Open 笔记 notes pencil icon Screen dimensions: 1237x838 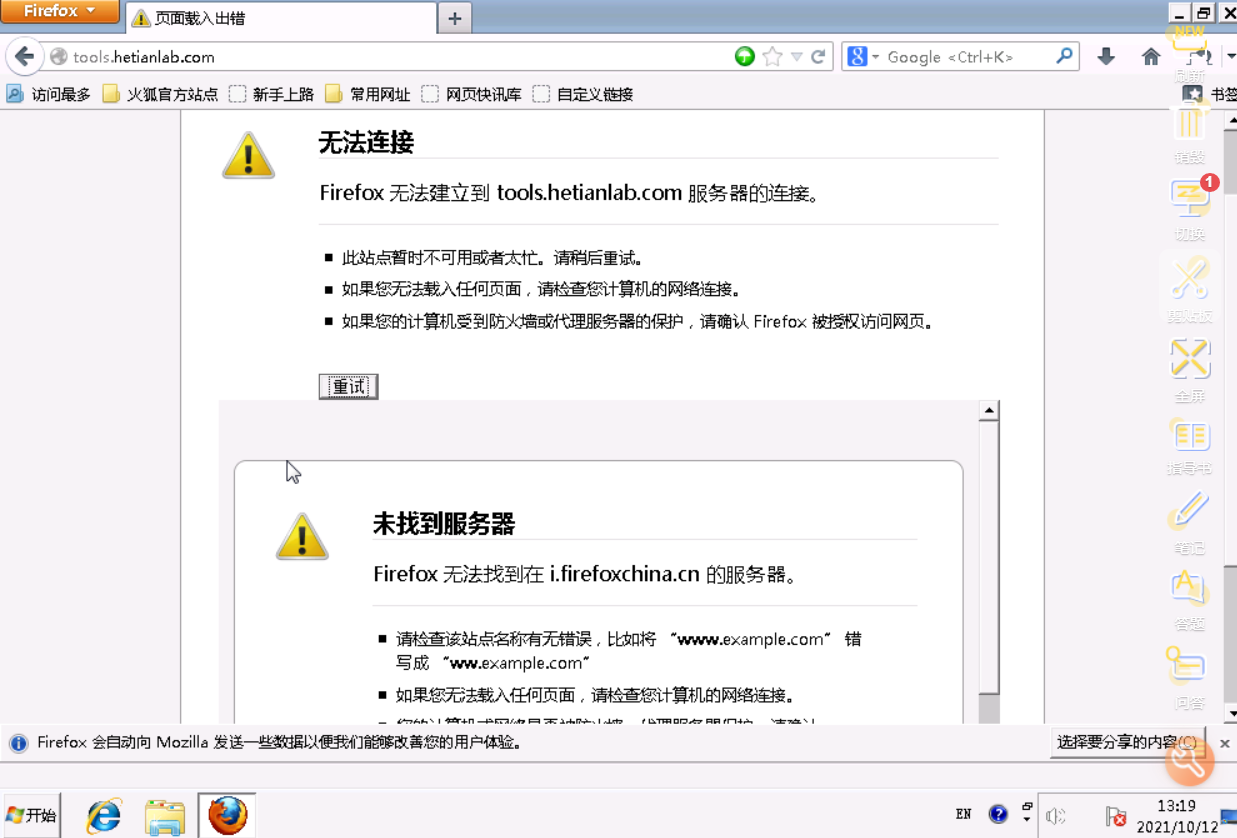1190,522
